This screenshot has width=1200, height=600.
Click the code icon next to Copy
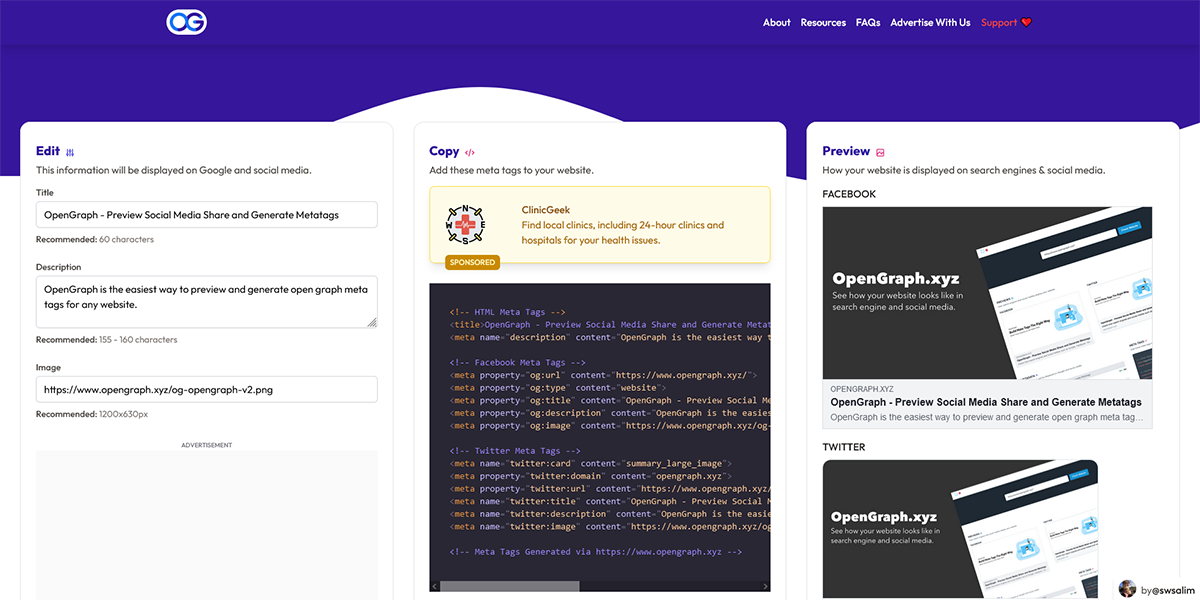click(x=470, y=153)
